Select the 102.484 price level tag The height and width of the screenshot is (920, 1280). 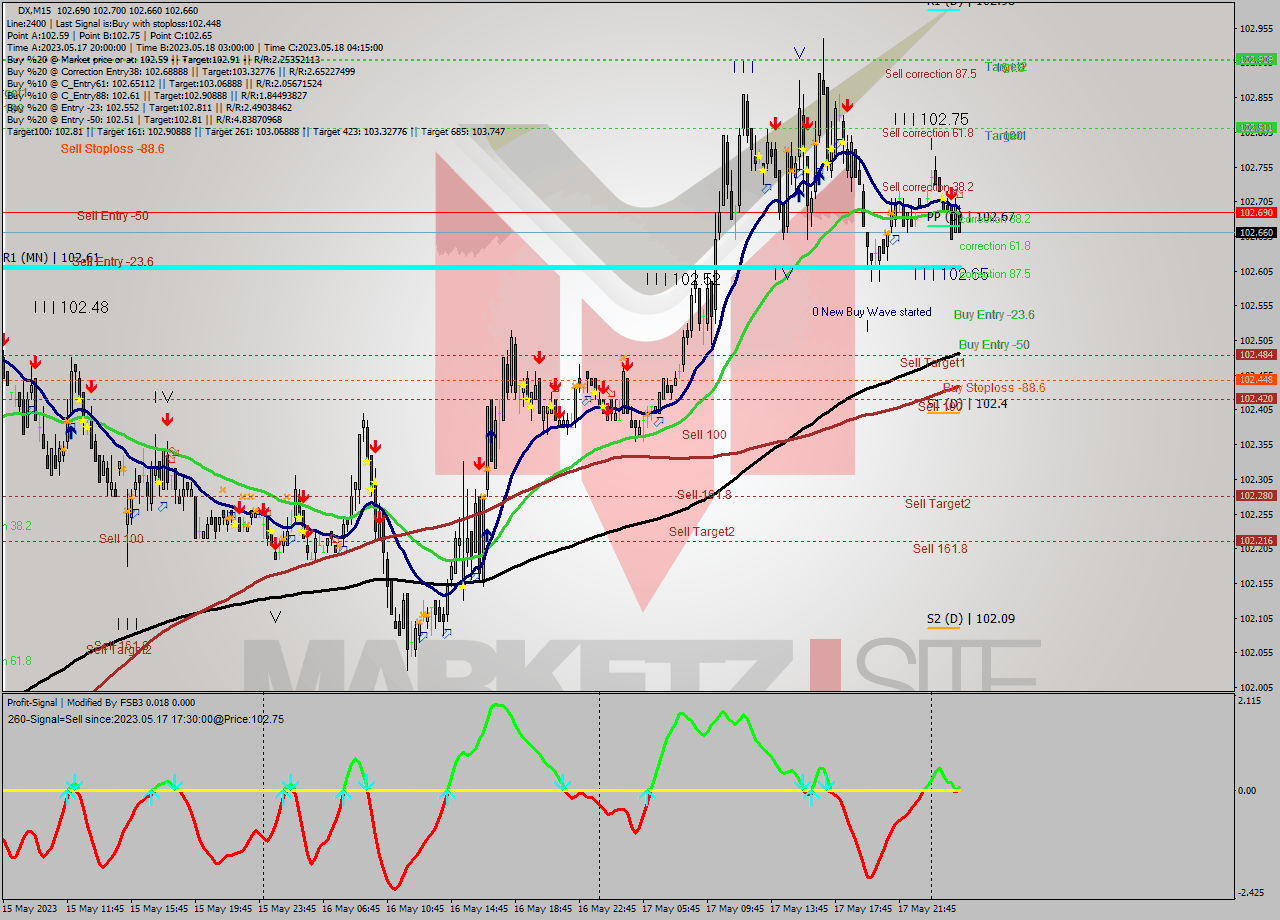tap(1256, 354)
